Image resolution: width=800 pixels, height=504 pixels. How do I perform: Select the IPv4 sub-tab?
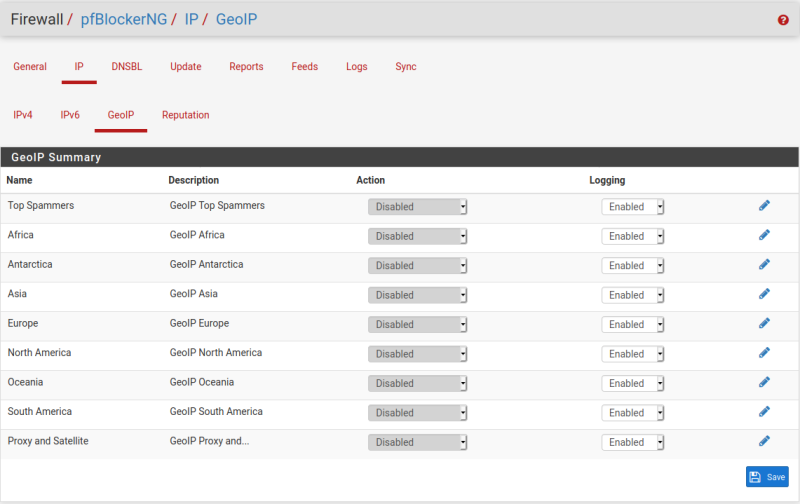22,115
